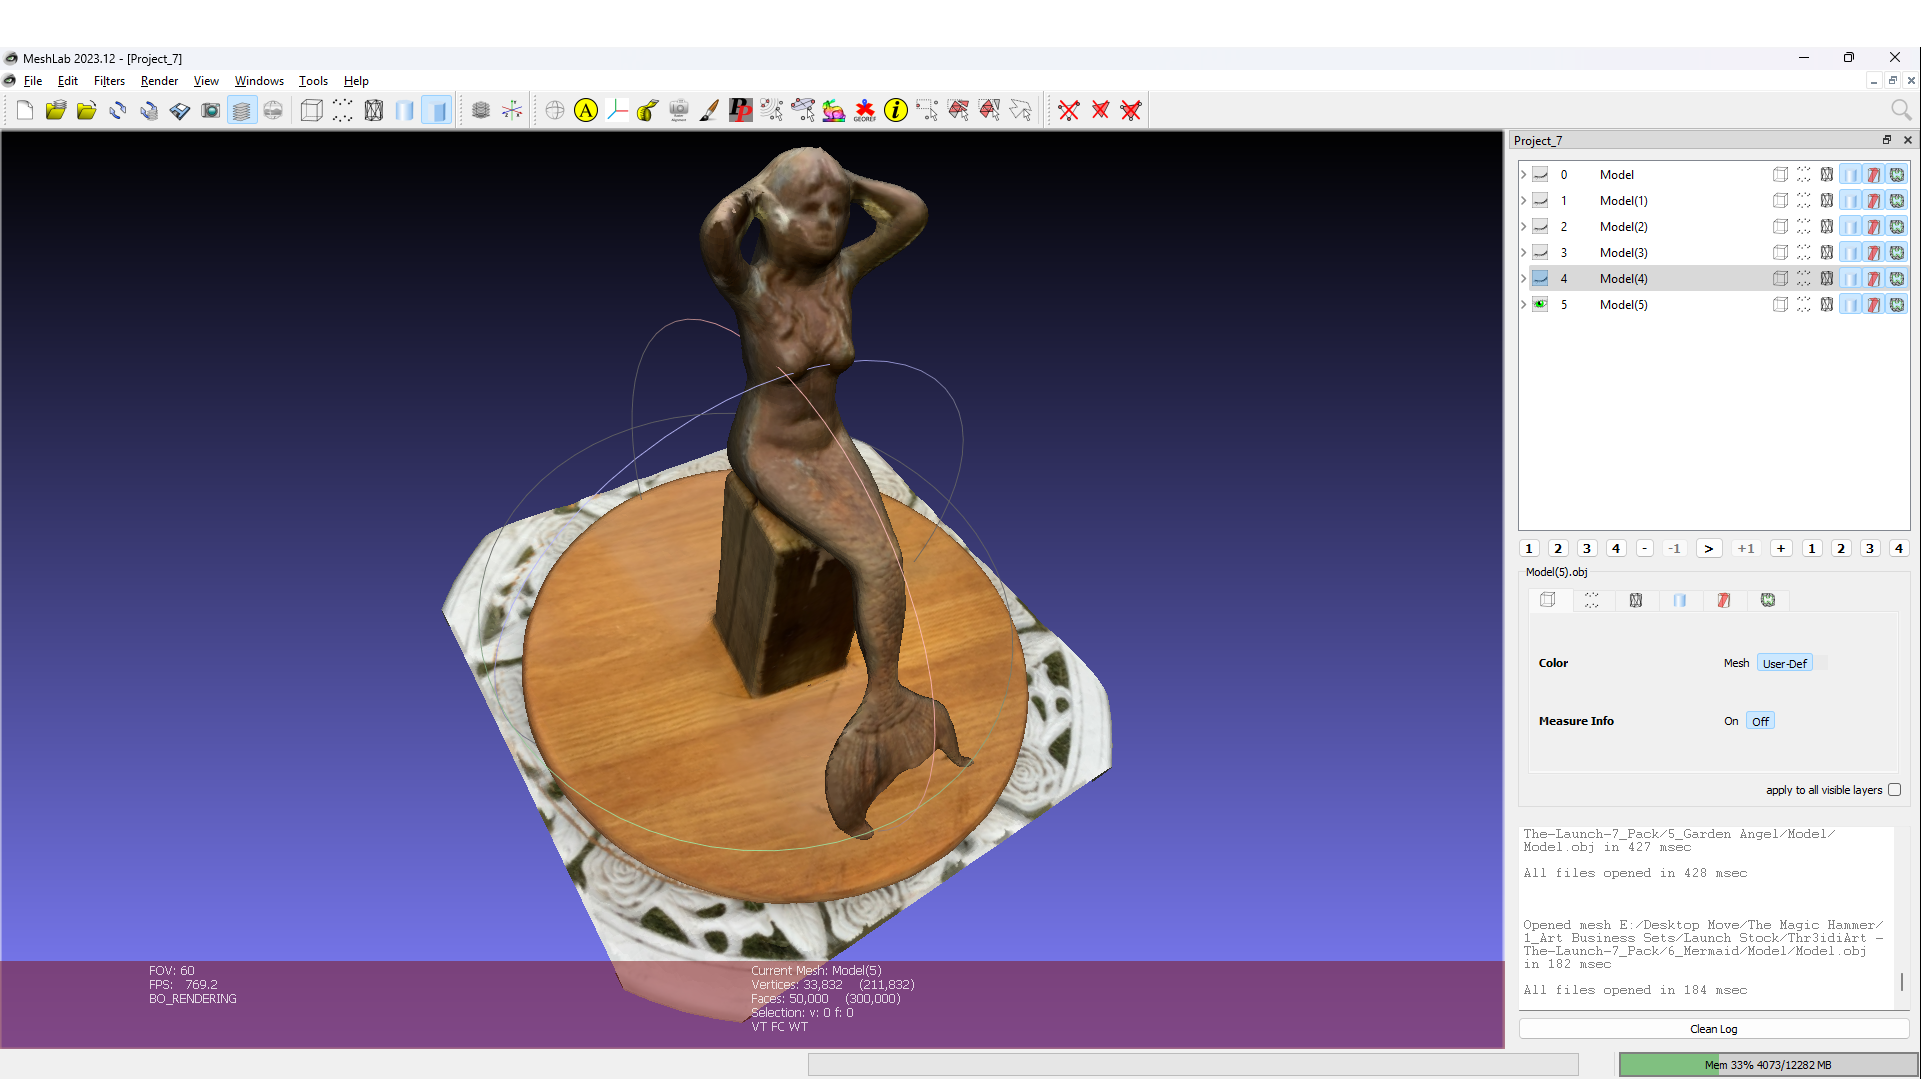Show the hidden Model(2) layer

[x=1540, y=227]
